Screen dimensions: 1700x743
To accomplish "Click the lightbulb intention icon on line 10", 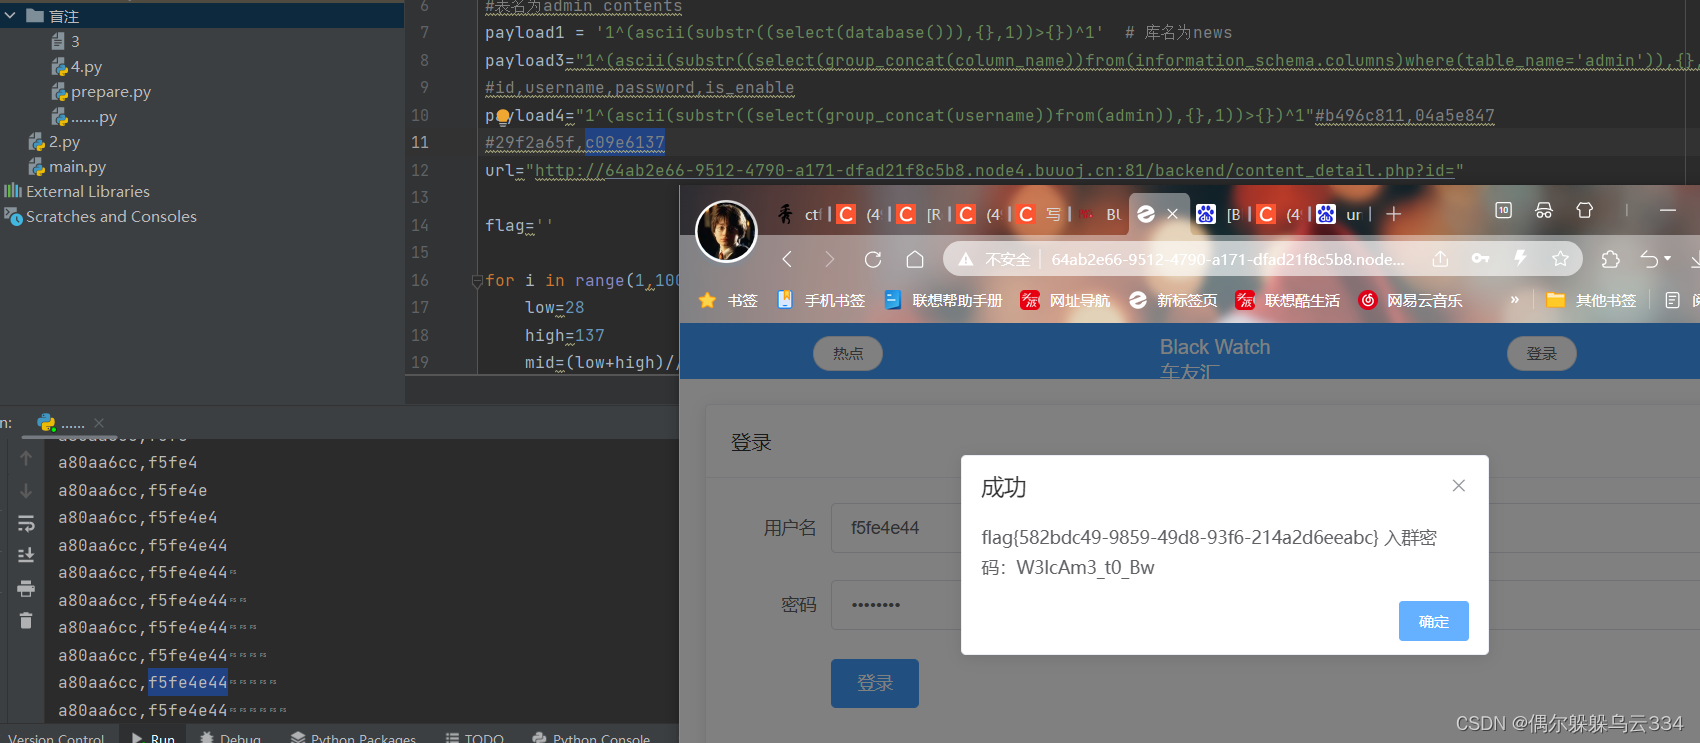I will pos(502,116).
